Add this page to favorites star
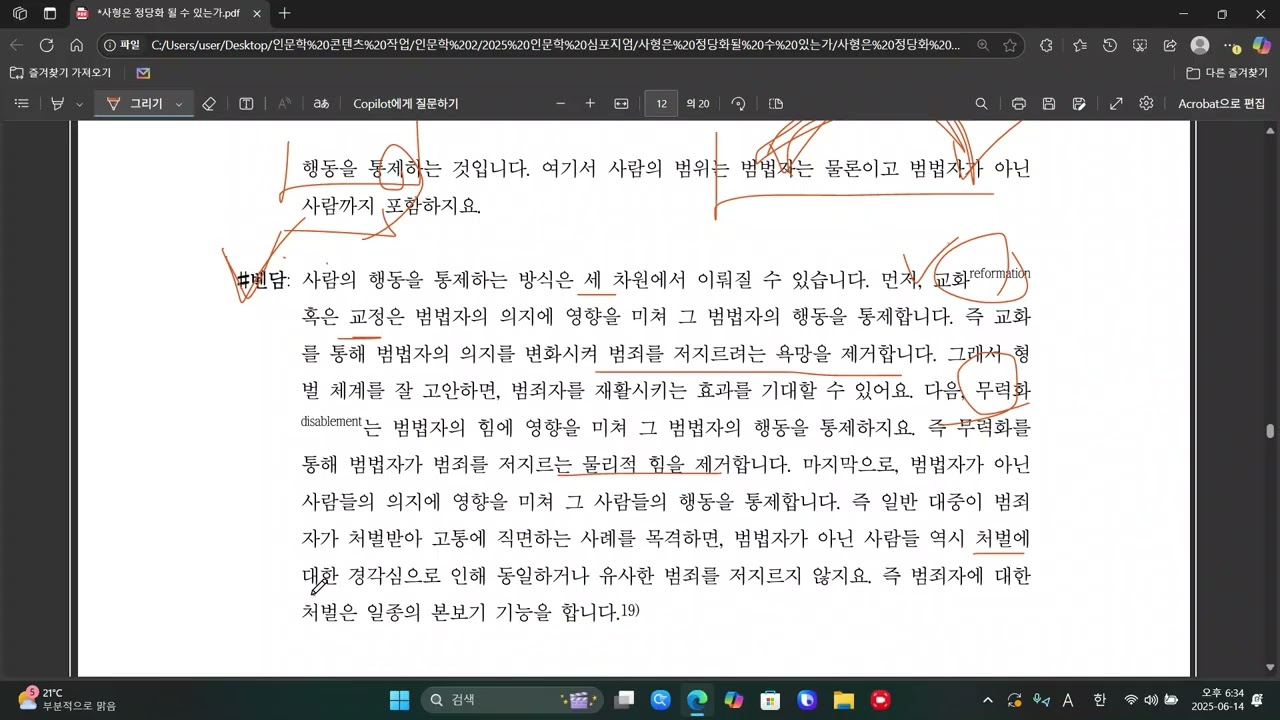The height and width of the screenshot is (720, 1280). [x=1010, y=45]
